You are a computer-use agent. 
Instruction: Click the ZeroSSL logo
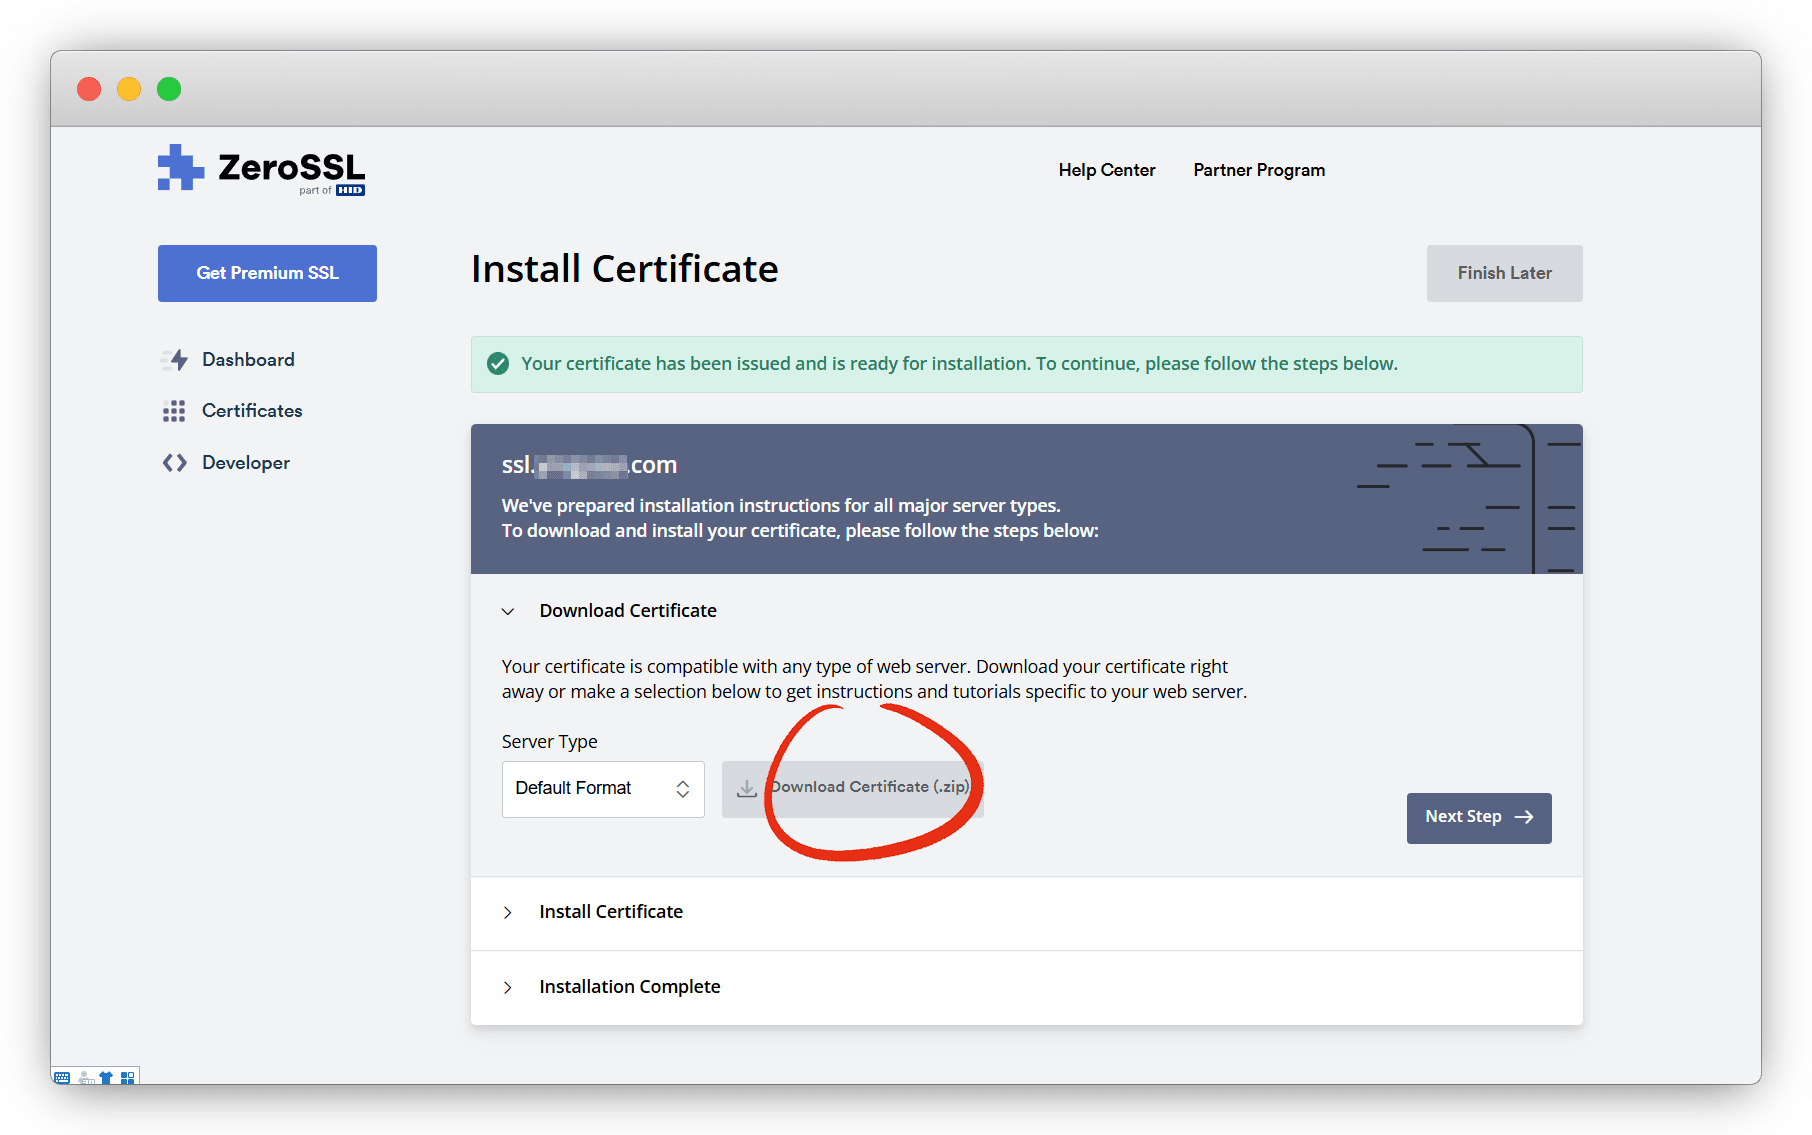click(x=261, y=170)
